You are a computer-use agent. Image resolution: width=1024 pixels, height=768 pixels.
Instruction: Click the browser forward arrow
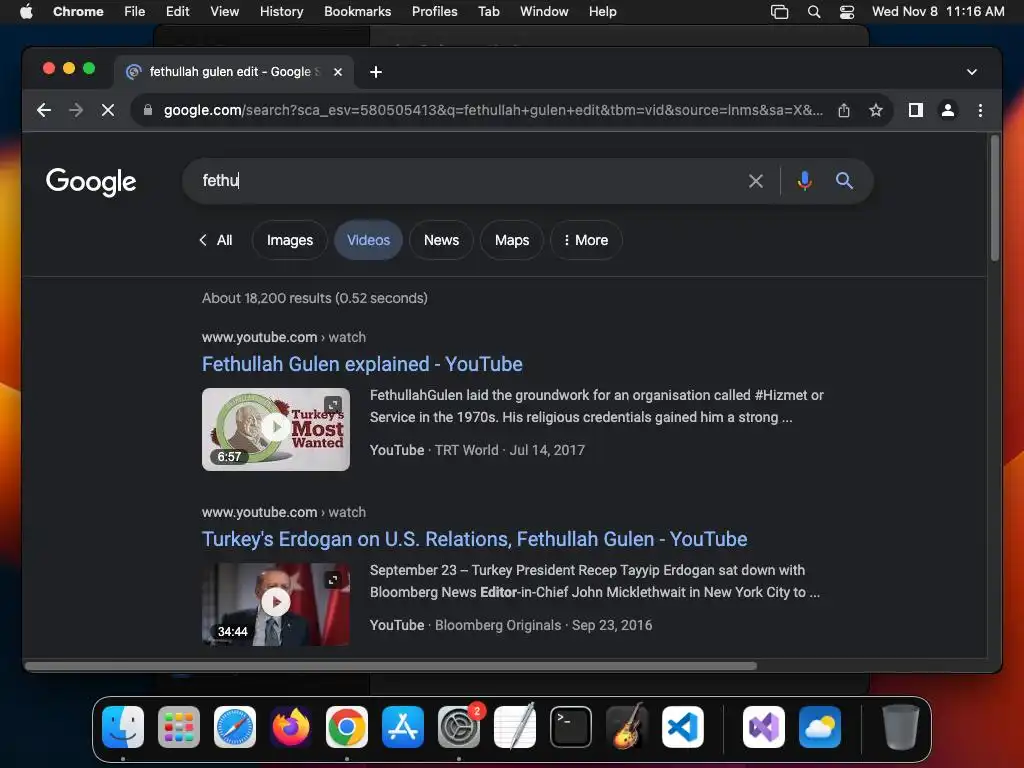click(76, 110)
